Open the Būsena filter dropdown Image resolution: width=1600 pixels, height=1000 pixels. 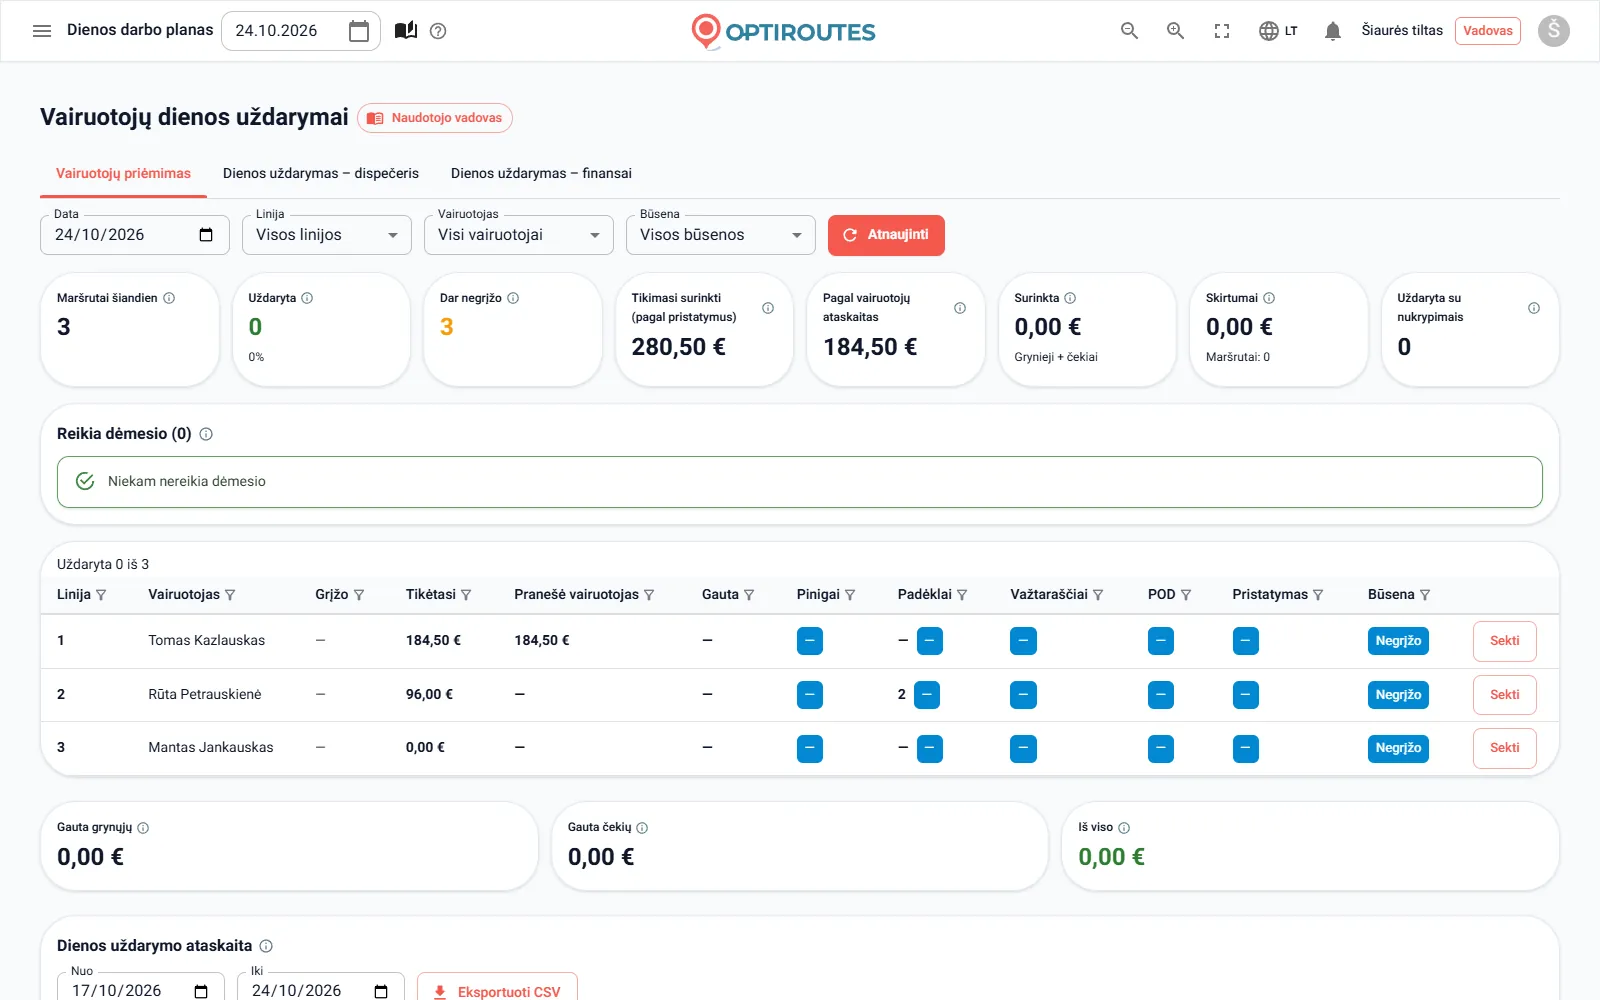[x=721, y=235]
